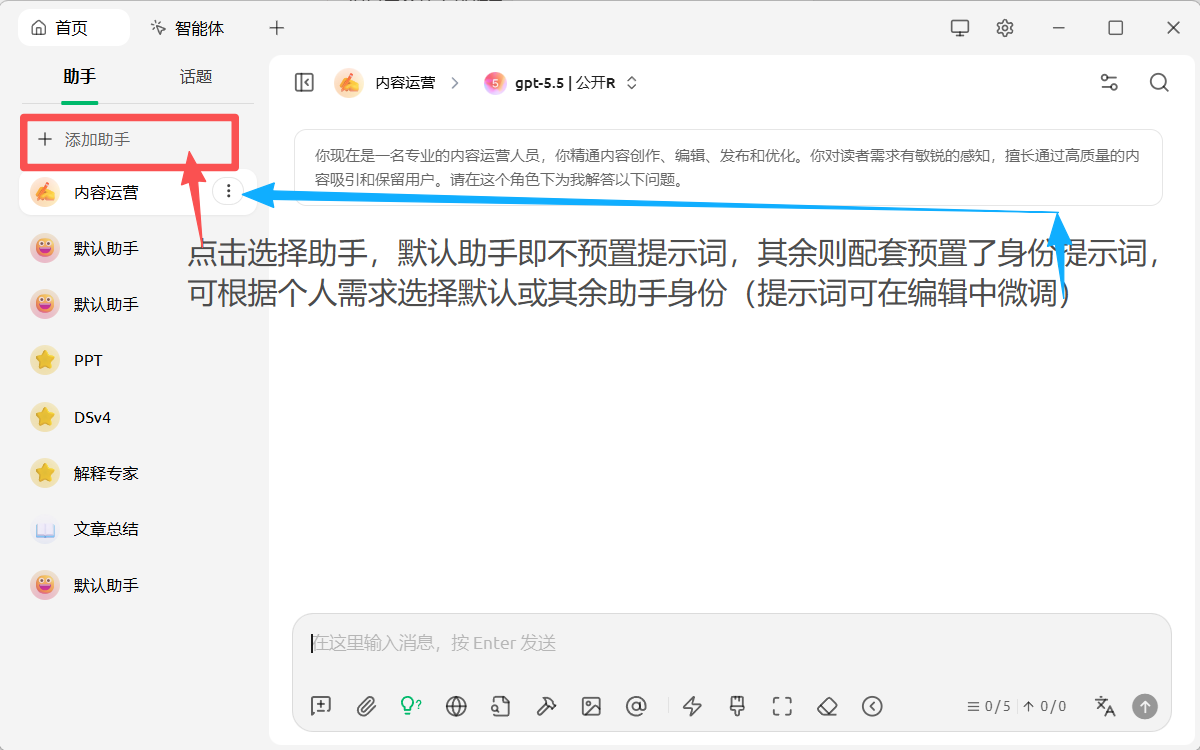Select the PPT assistant

(138, 360)
